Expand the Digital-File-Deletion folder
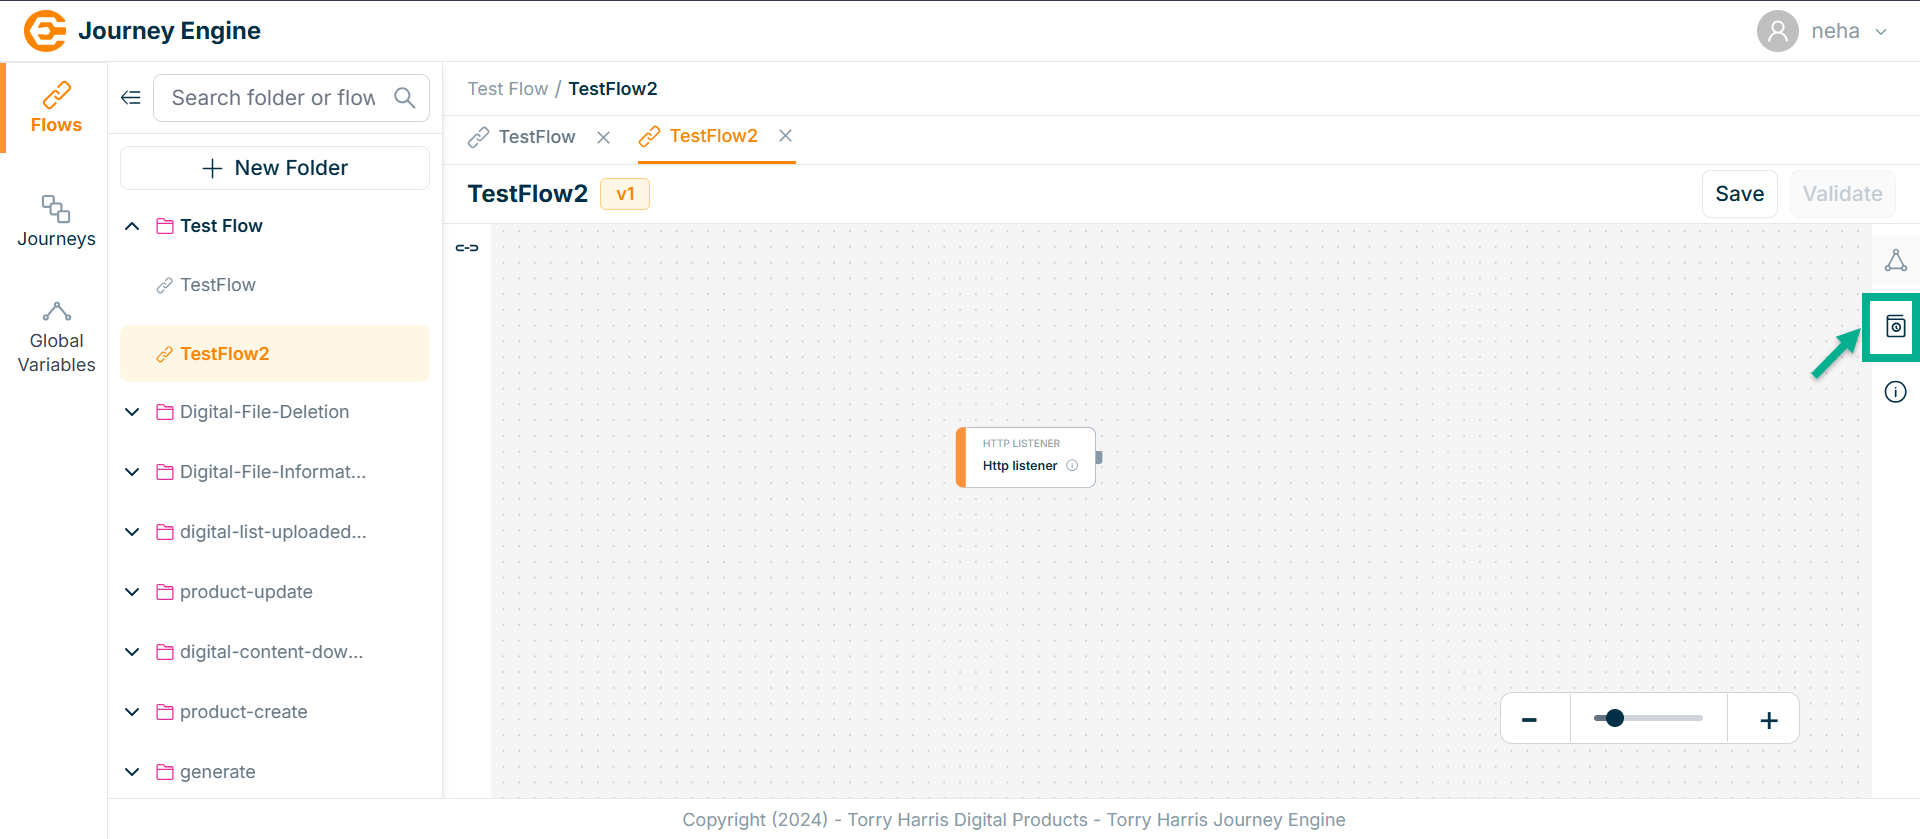This screenshot has height=839, width=1920. pos(132,412)
